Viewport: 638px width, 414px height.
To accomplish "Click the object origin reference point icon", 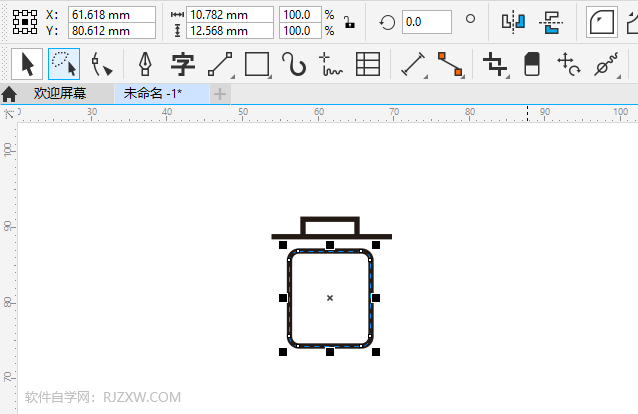I will pyautogui.click(x=25, y=22).
